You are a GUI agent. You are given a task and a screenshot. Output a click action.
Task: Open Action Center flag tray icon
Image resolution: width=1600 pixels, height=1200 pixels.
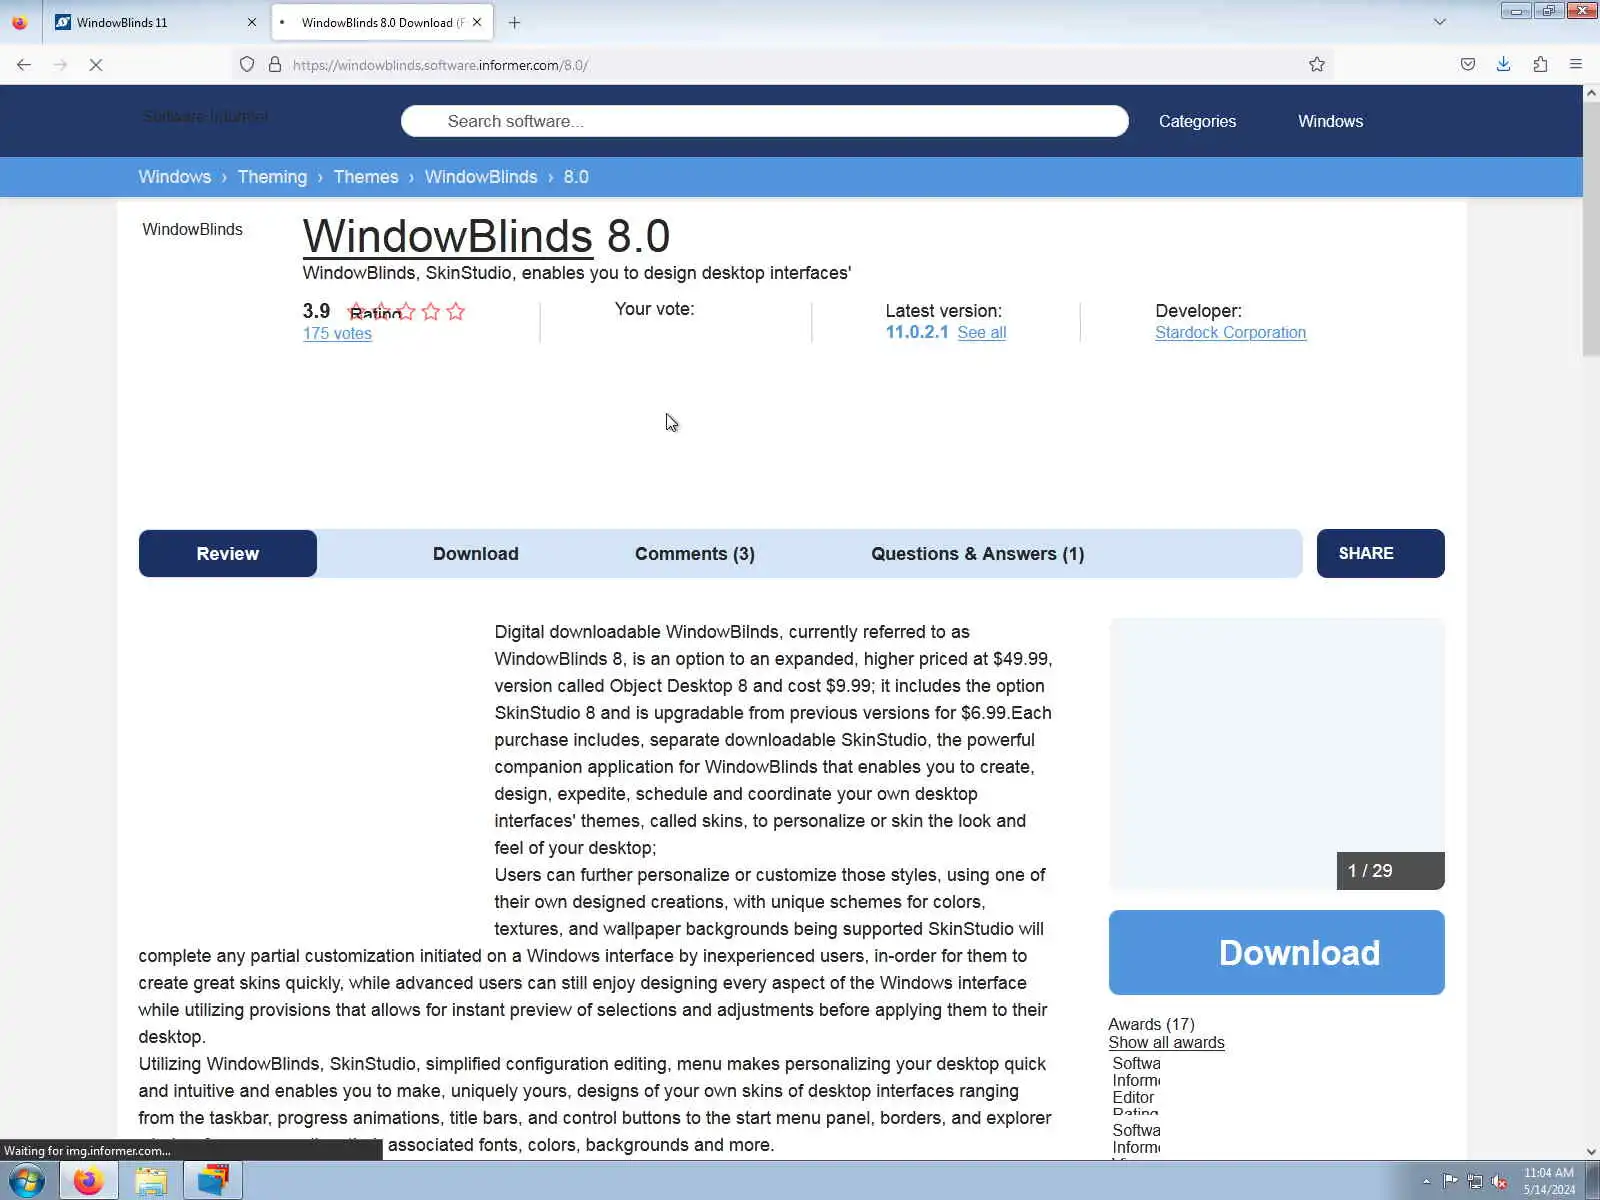tap(1450, 1182)
